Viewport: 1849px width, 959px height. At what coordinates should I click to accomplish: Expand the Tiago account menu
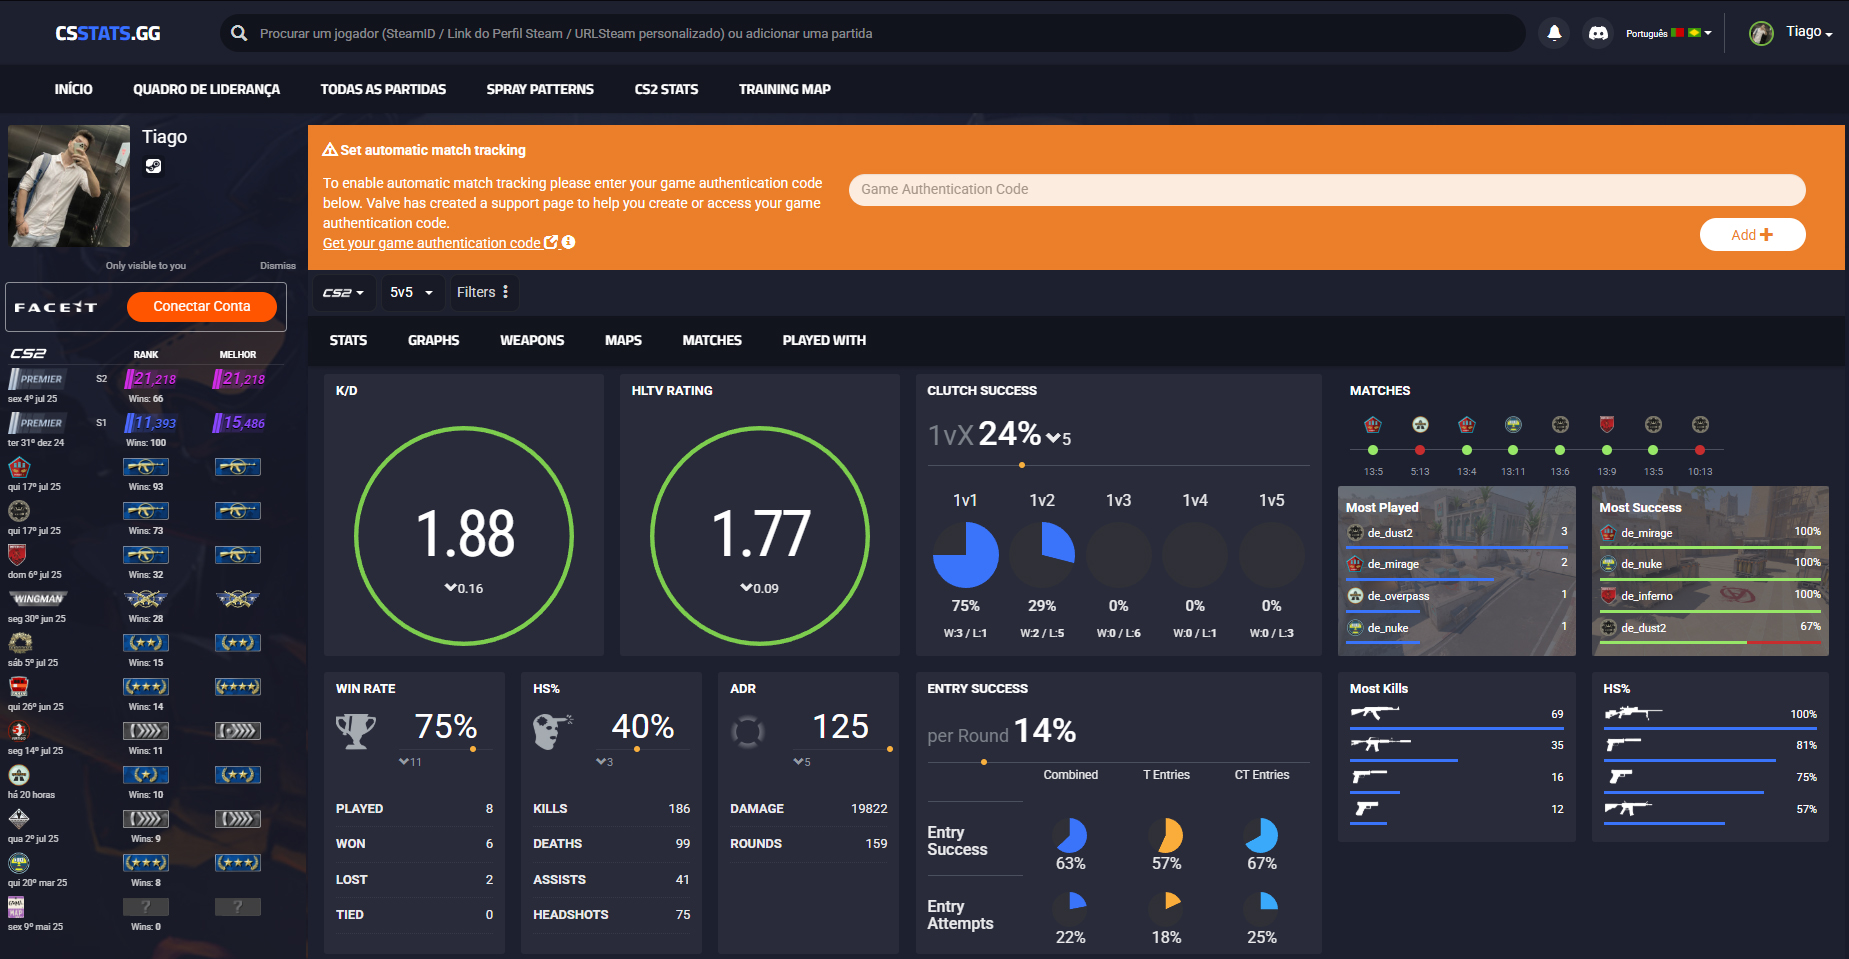click(1809, 32)
